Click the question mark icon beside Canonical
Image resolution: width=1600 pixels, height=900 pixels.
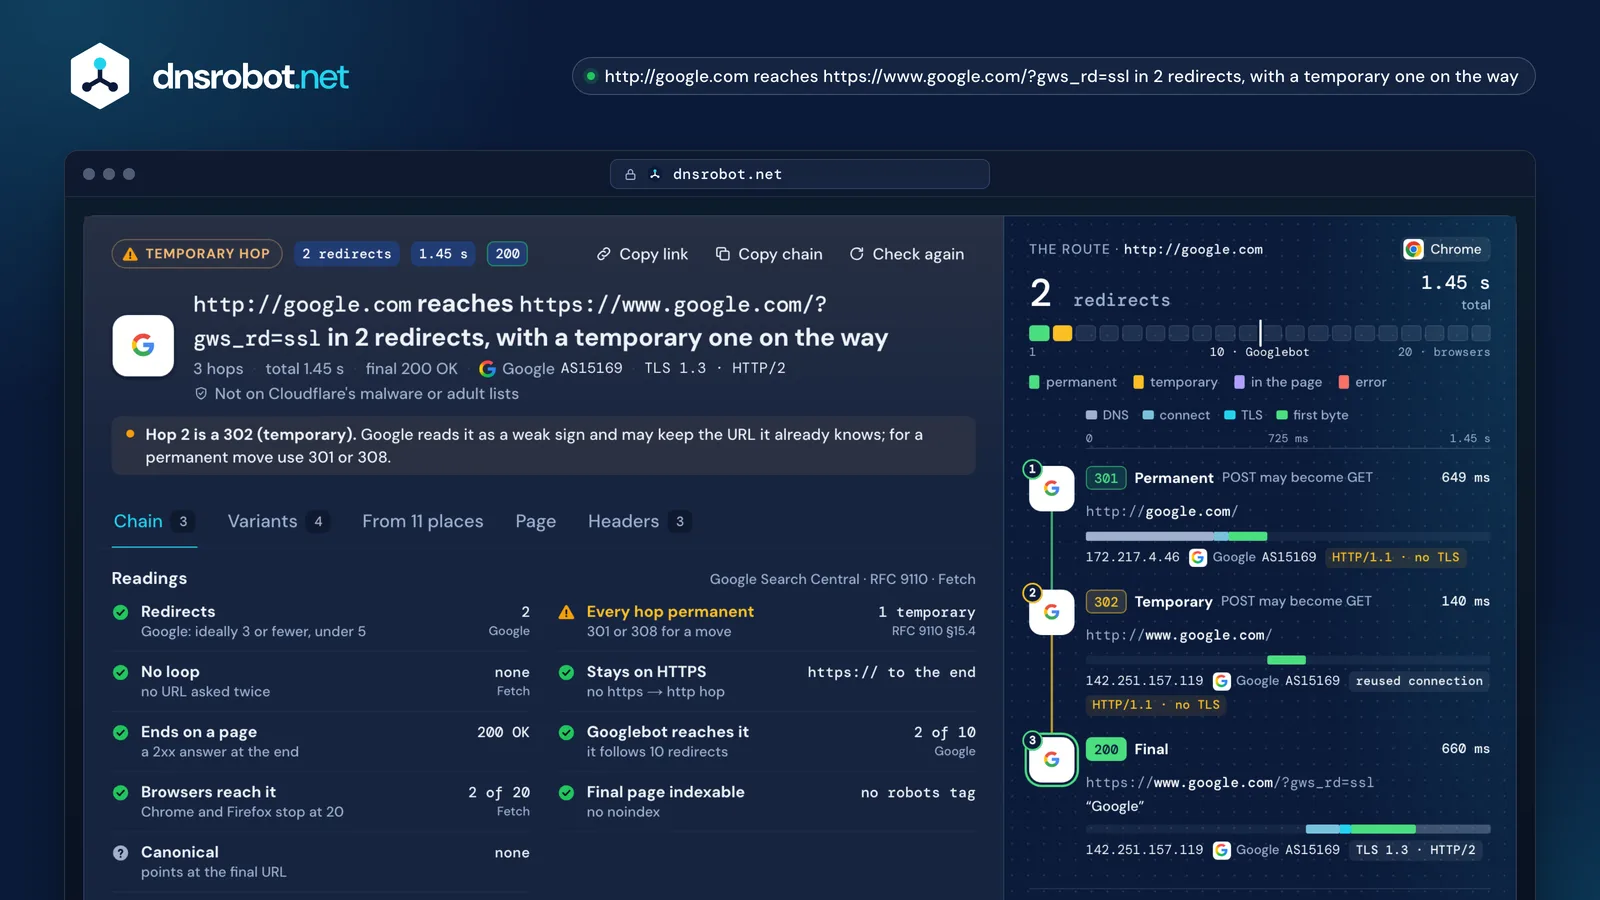tap(121, 853)
